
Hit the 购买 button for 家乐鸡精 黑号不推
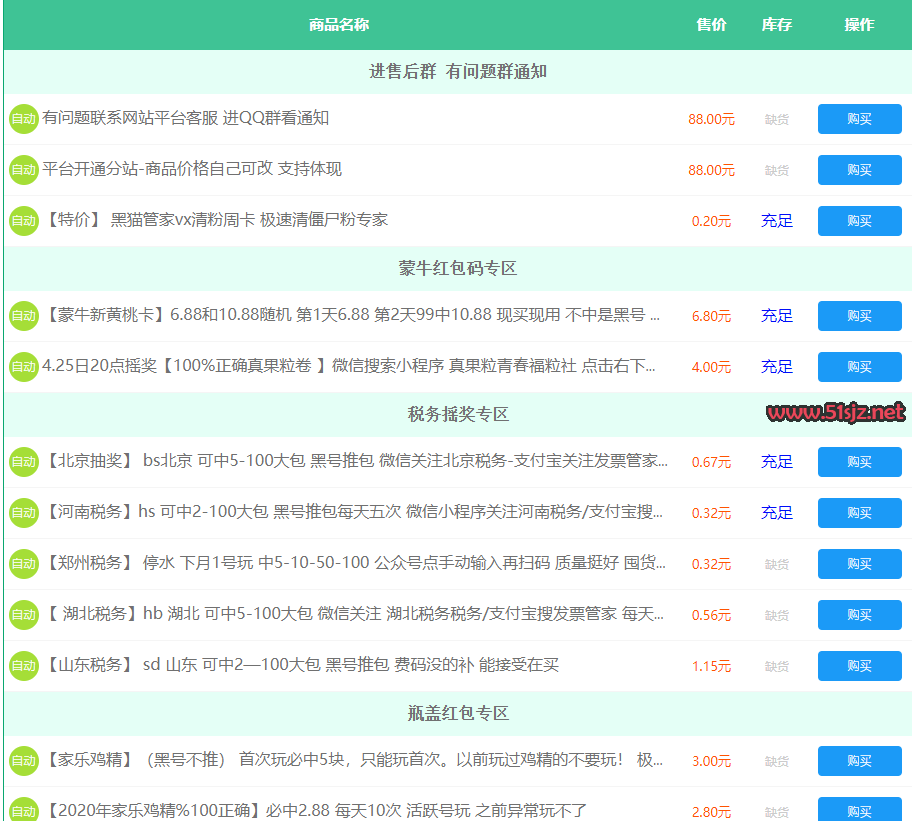pyautogui.click(x=859, y=761)
